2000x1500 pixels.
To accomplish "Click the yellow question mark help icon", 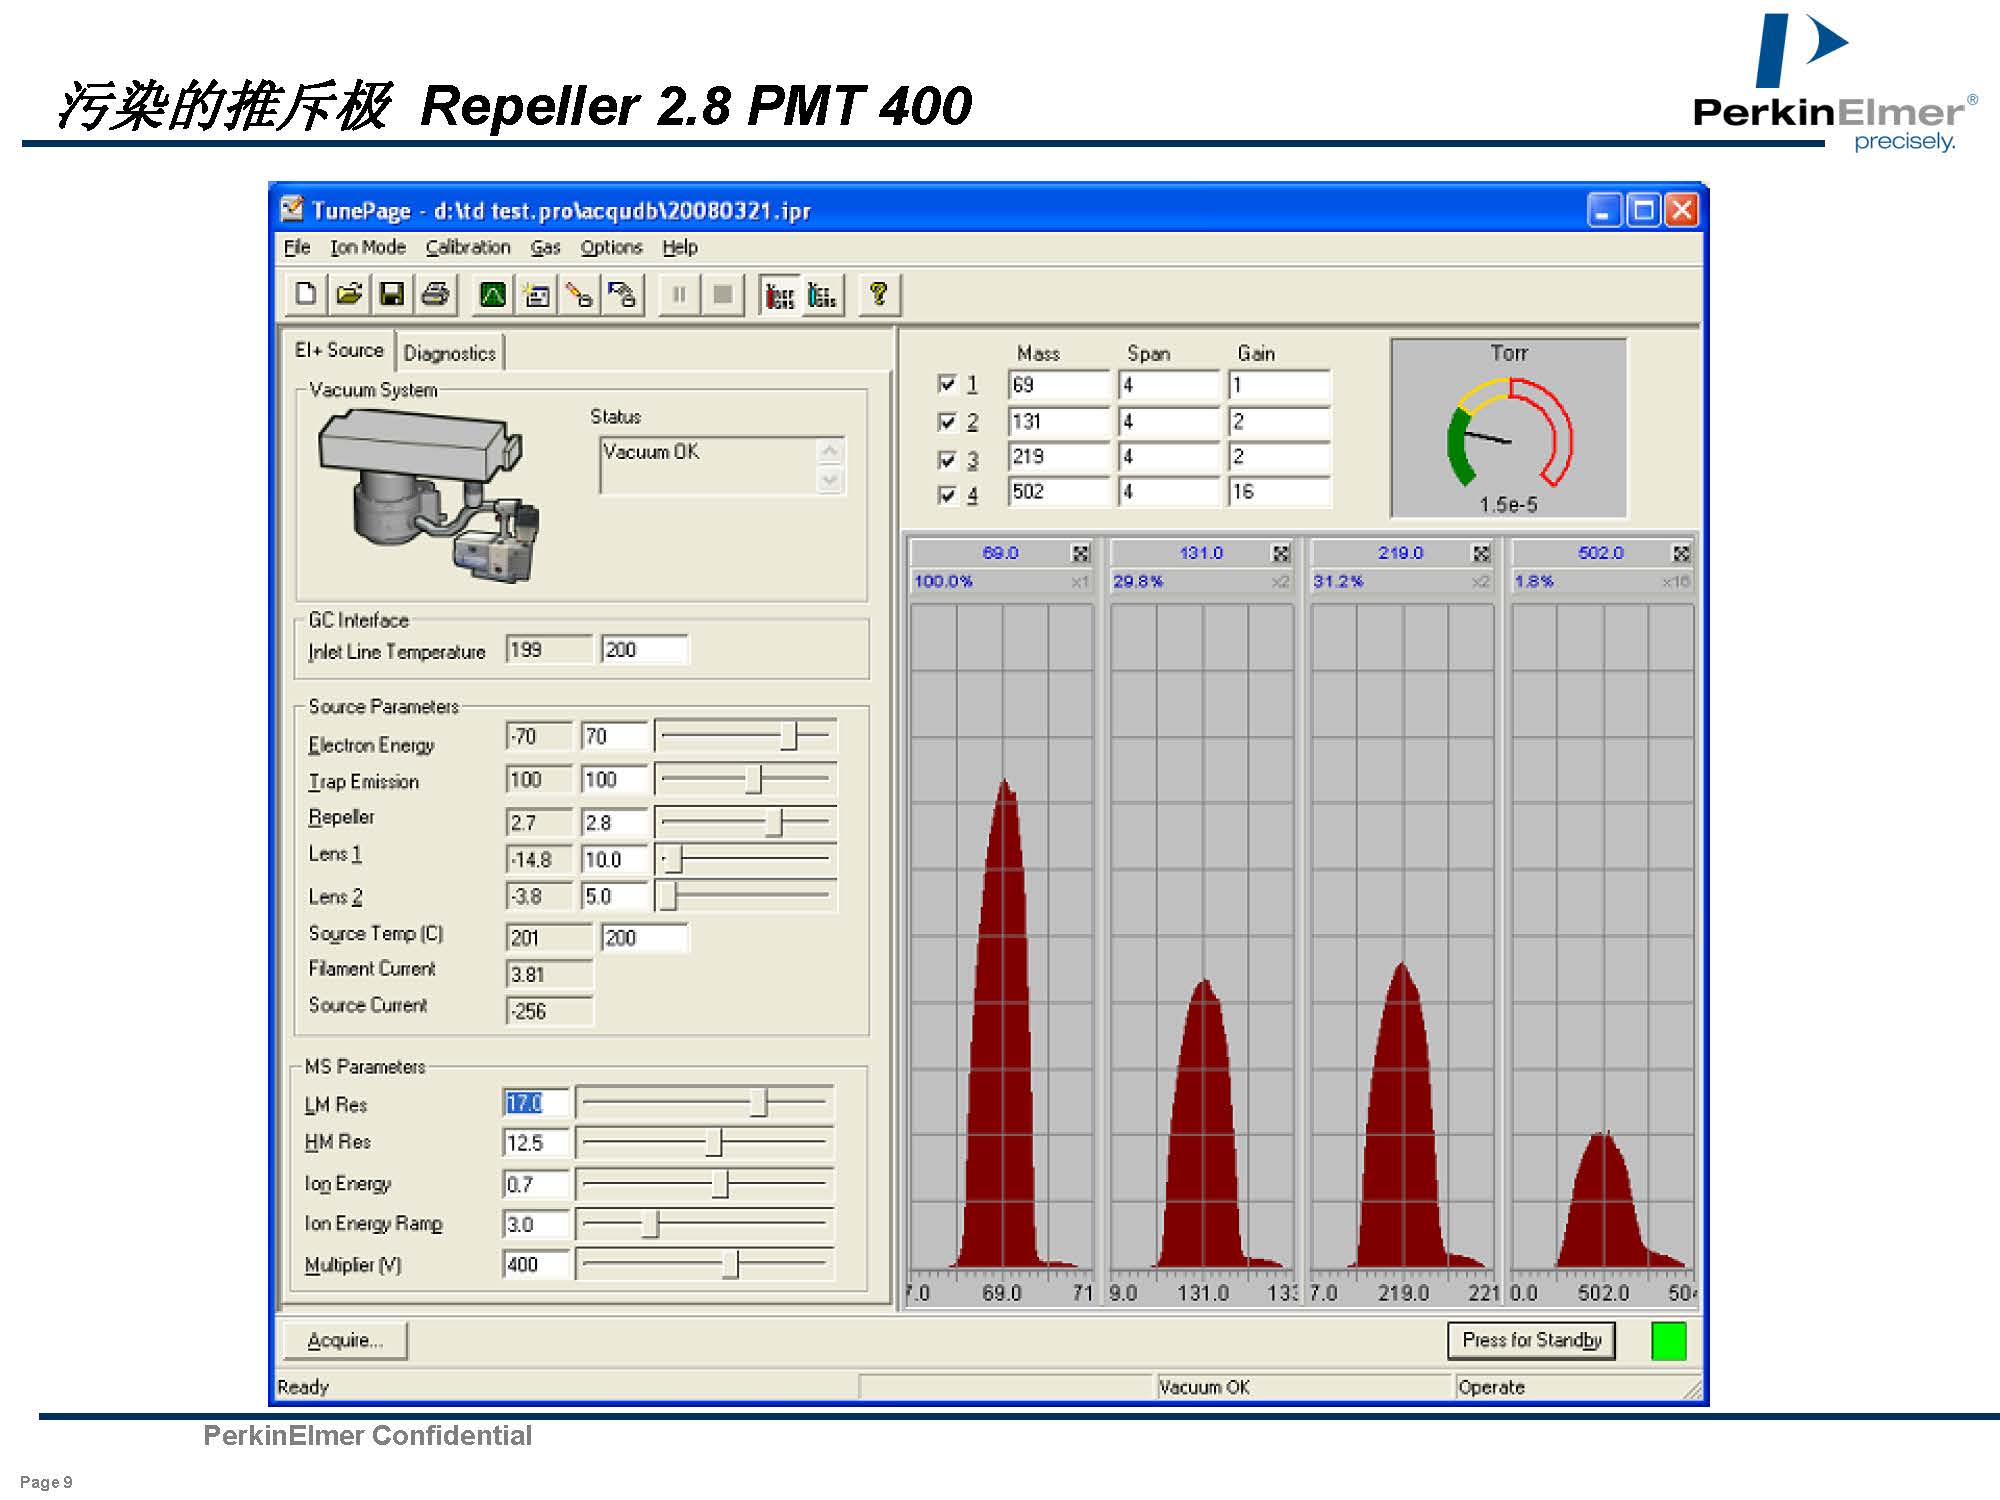I will [x=879, y=294].
